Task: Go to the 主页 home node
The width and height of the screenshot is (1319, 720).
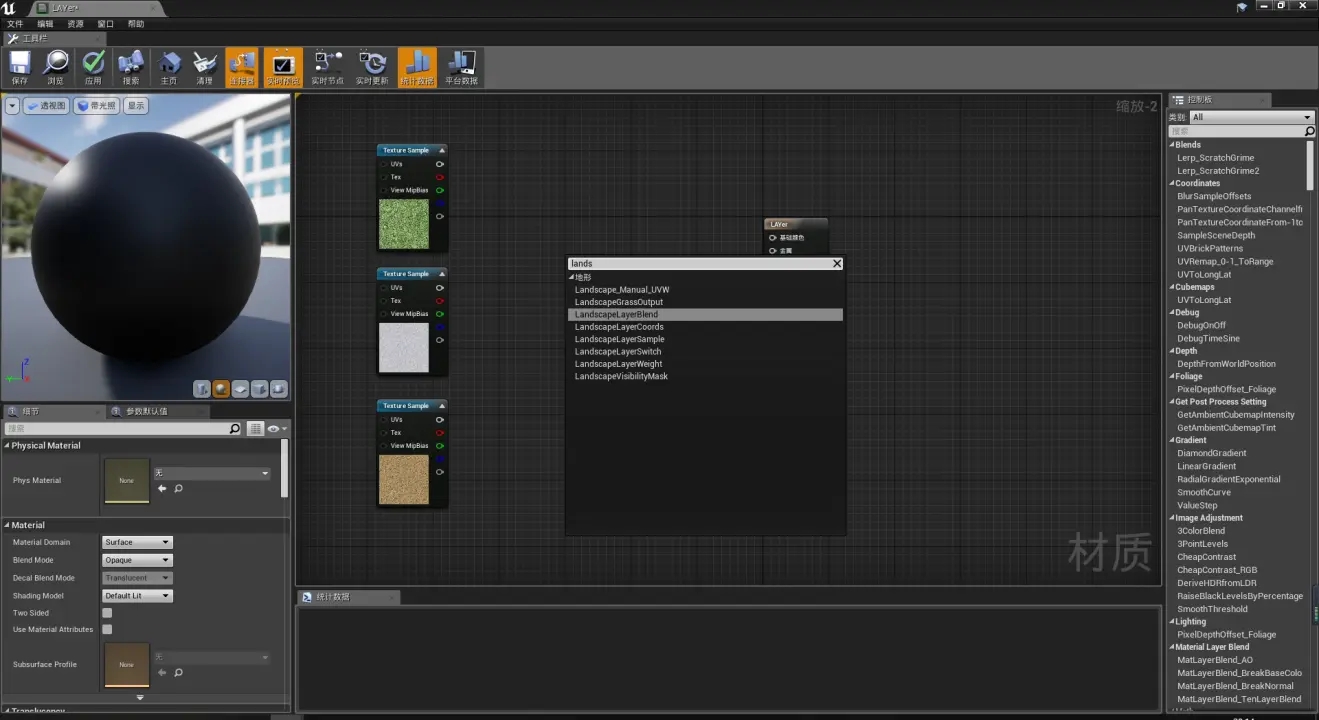Action: [x=169, y=67]
